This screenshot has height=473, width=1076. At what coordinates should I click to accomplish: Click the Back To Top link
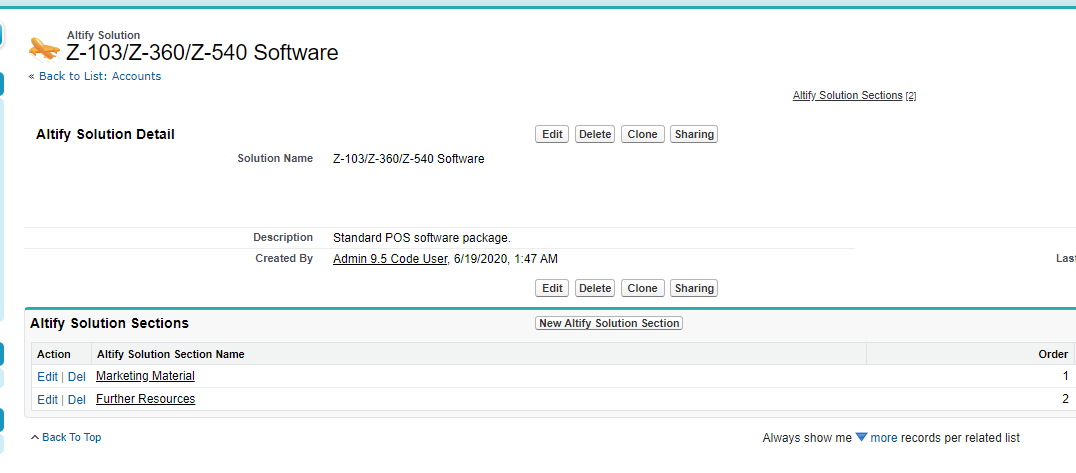[71, 437]
